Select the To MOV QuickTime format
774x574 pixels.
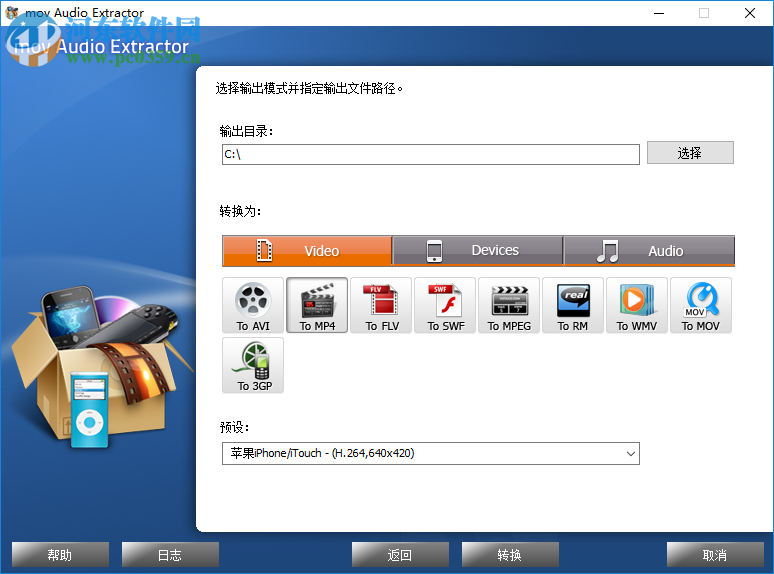(x=701, y=305)
